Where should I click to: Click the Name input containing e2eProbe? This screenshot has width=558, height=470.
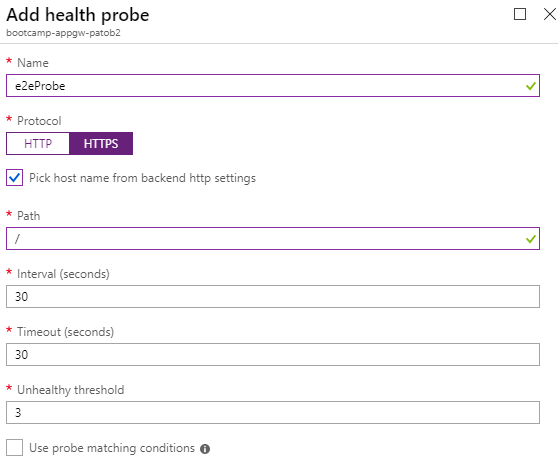coord(273,85)
